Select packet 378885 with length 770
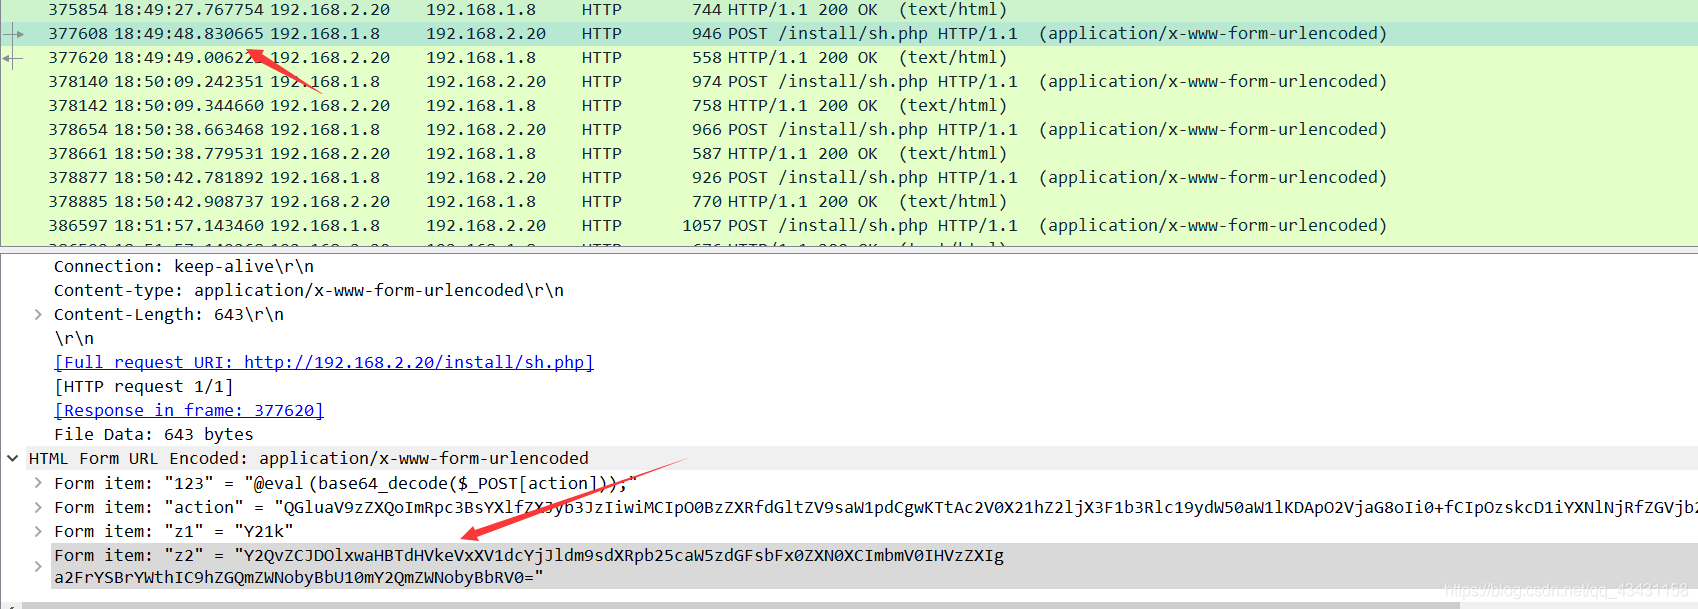 tap(849, 201)
